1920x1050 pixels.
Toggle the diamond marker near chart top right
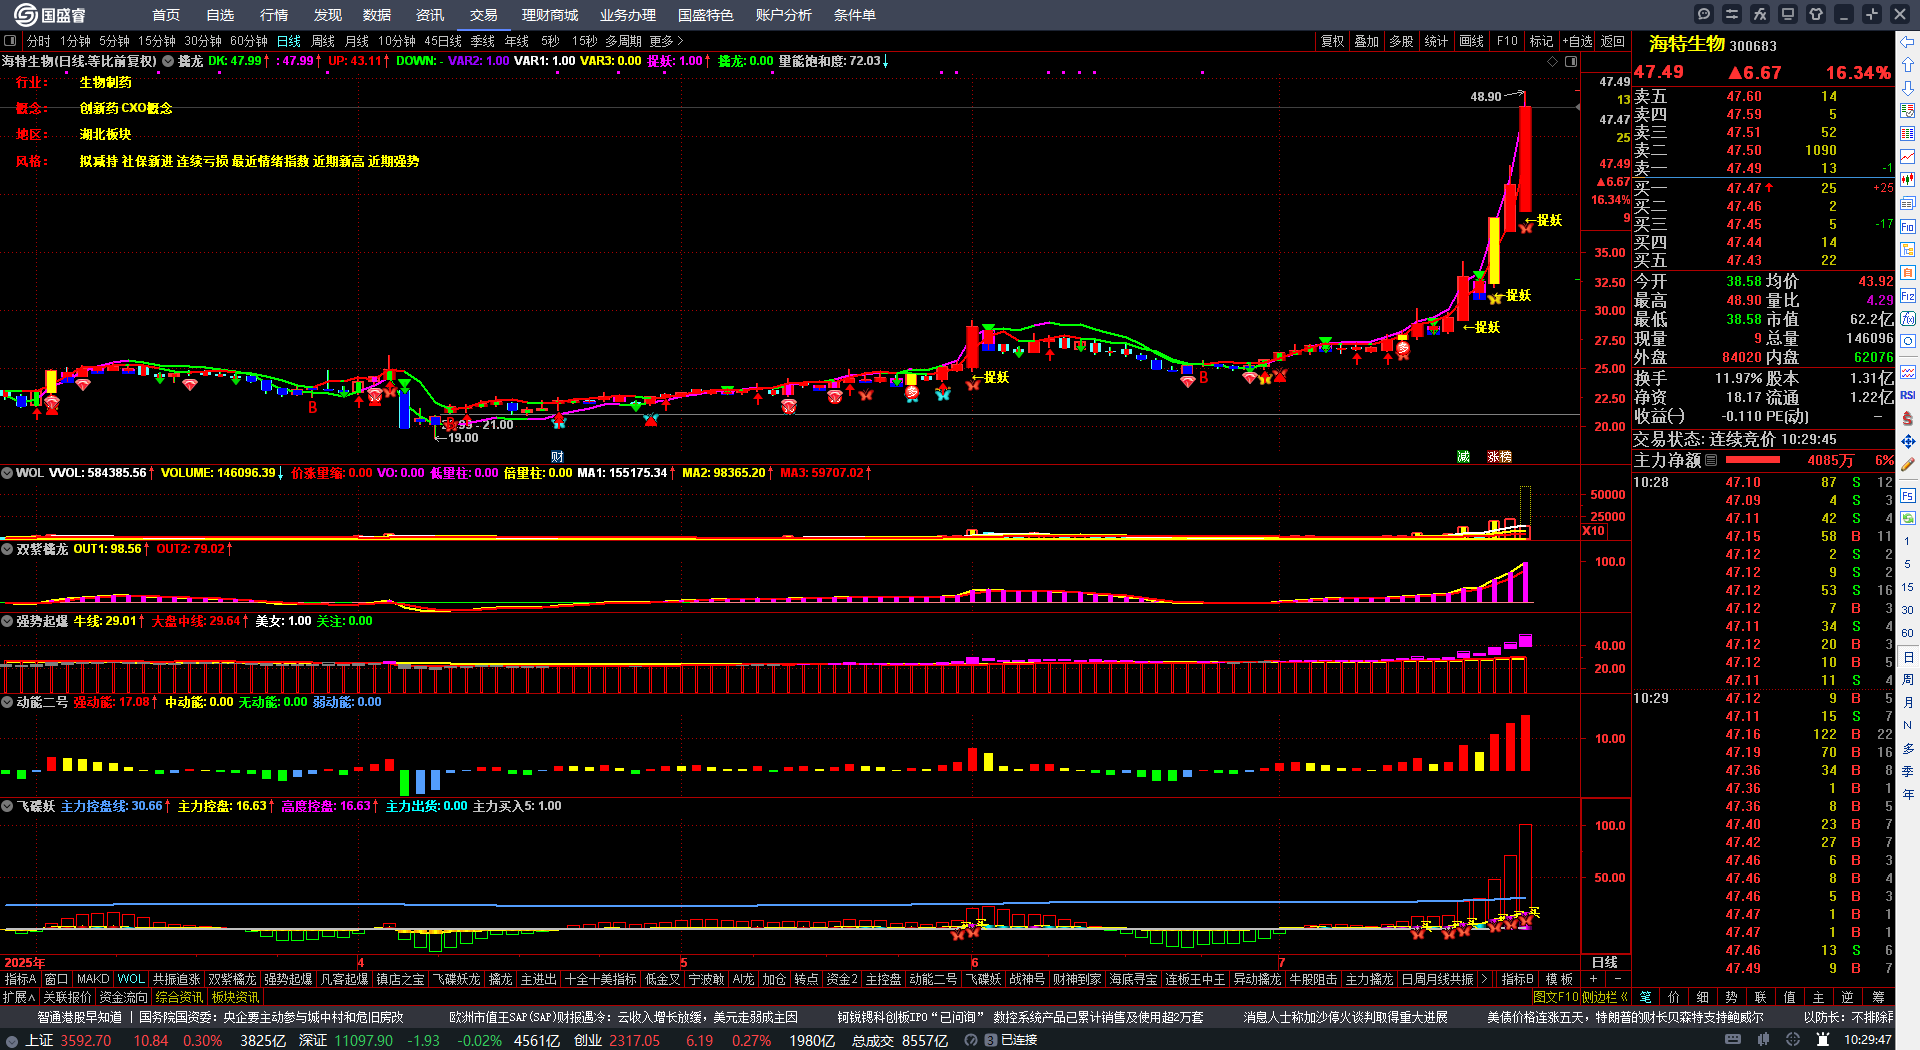pyautogui.click(x=1553, y=61)
